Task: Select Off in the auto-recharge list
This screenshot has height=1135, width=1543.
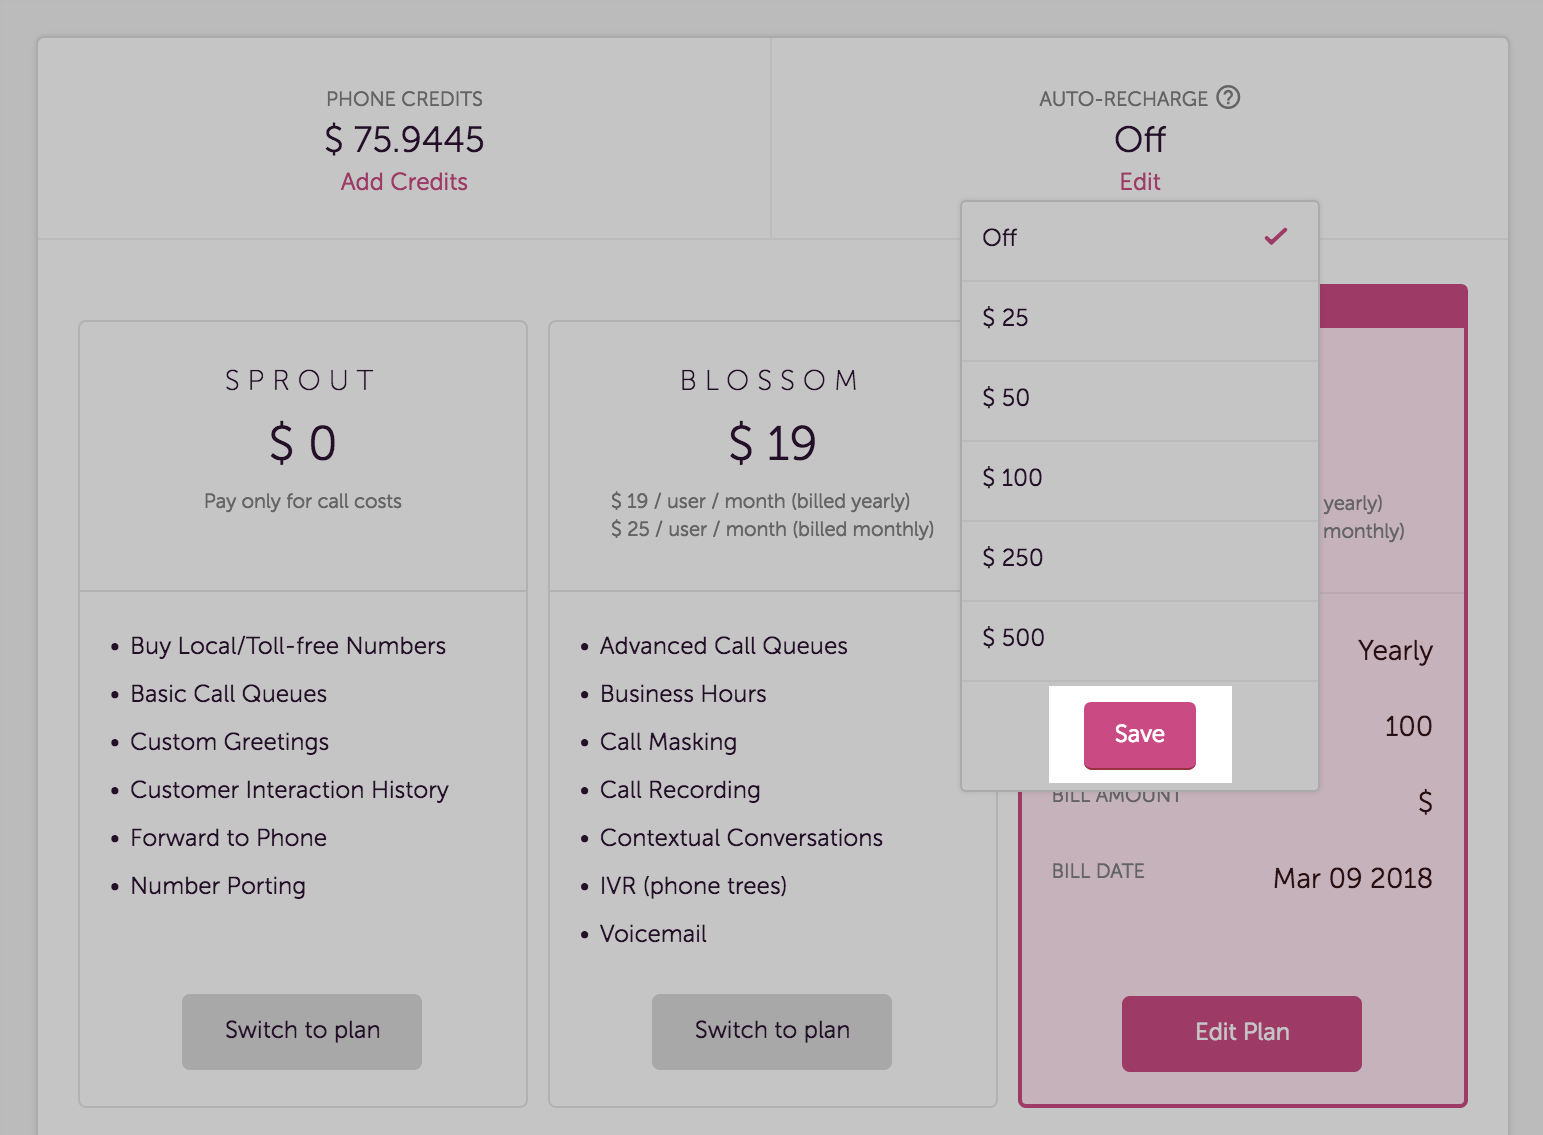Action: coord(1000,238)
